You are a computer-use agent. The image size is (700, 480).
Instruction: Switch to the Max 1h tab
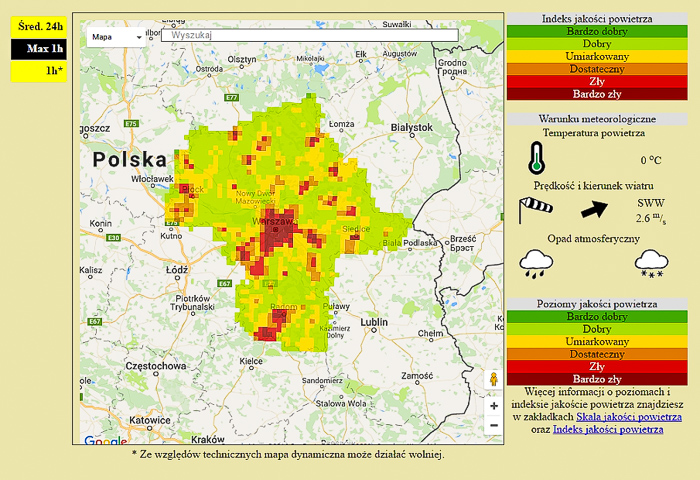point(39,49)
